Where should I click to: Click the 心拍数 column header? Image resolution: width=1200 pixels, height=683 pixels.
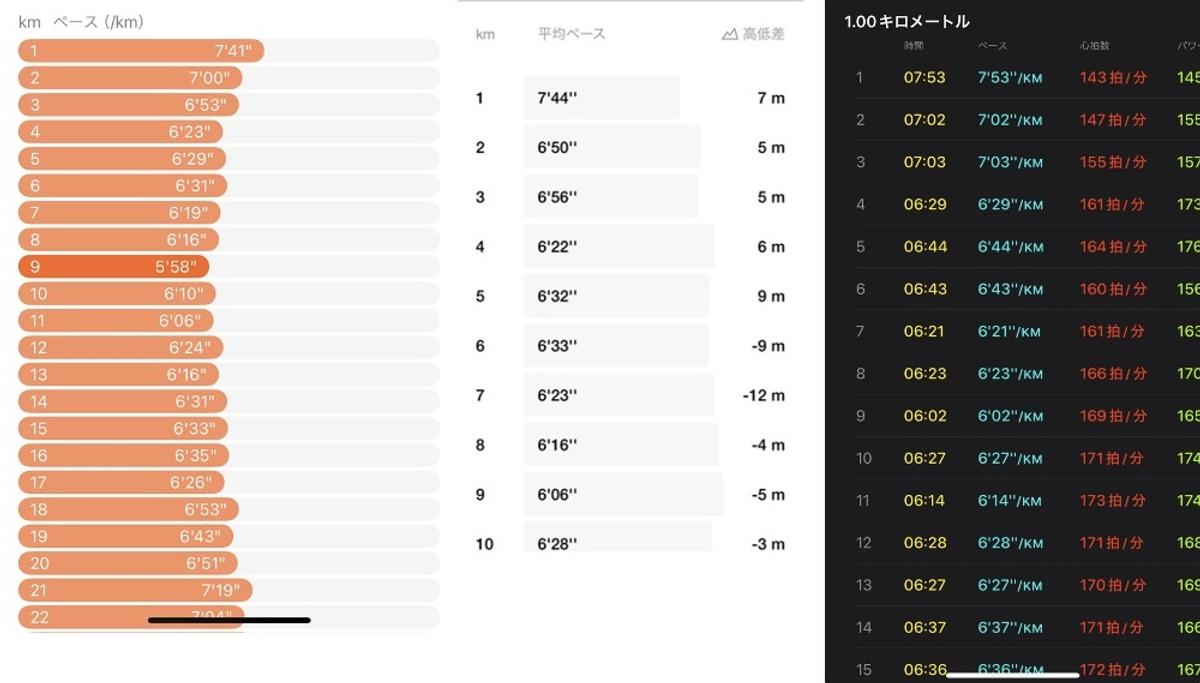pos(1095,46)
